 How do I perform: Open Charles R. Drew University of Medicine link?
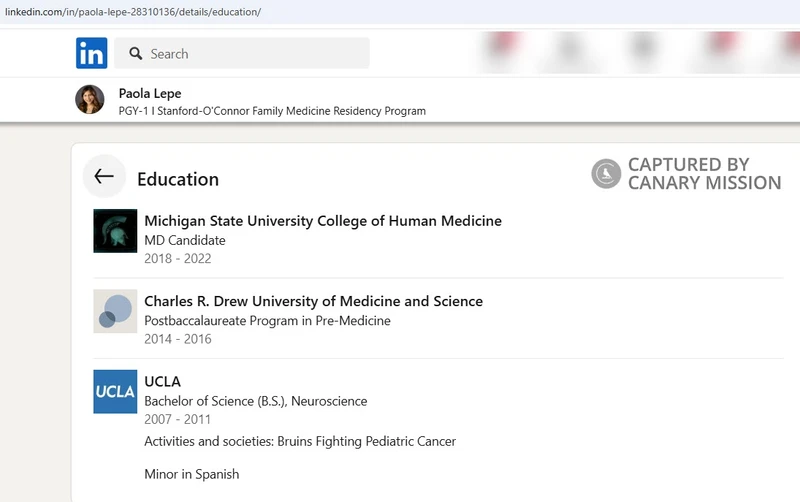pyautogui.click(x=313, y=302)
